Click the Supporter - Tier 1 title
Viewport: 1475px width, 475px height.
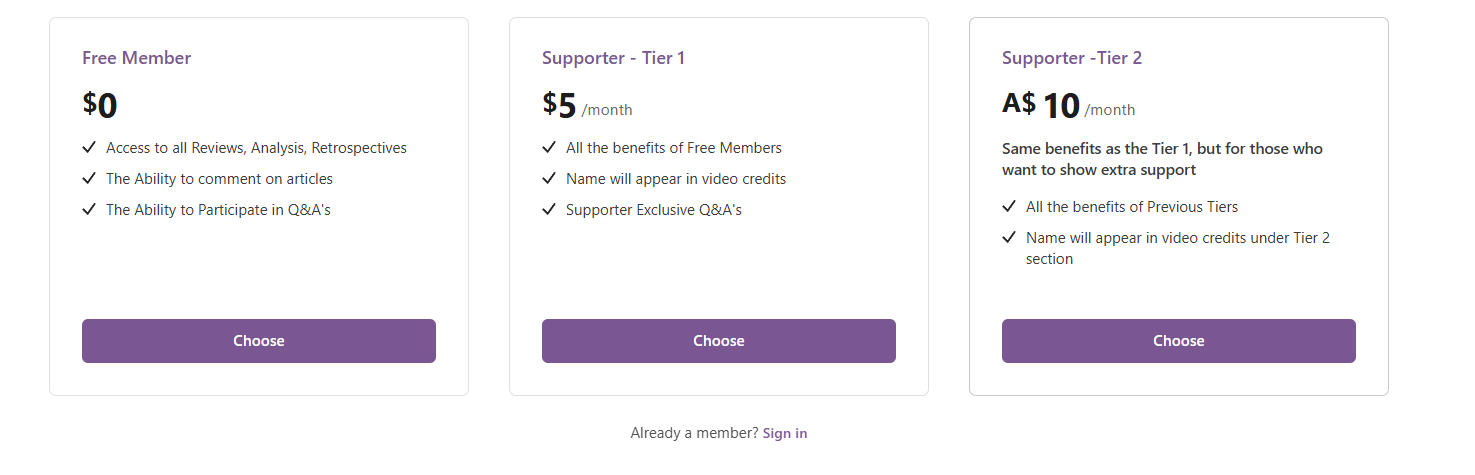coord(614,58)
